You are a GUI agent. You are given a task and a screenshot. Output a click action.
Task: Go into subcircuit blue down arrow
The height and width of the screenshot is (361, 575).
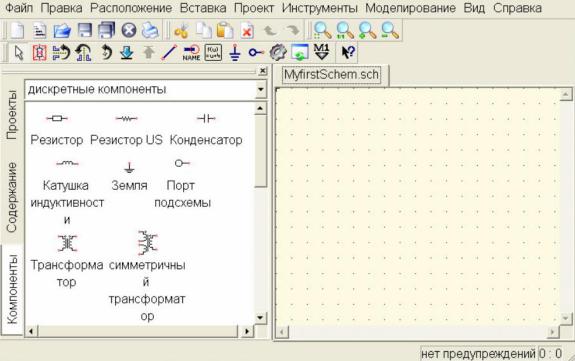tap(127, 53)
